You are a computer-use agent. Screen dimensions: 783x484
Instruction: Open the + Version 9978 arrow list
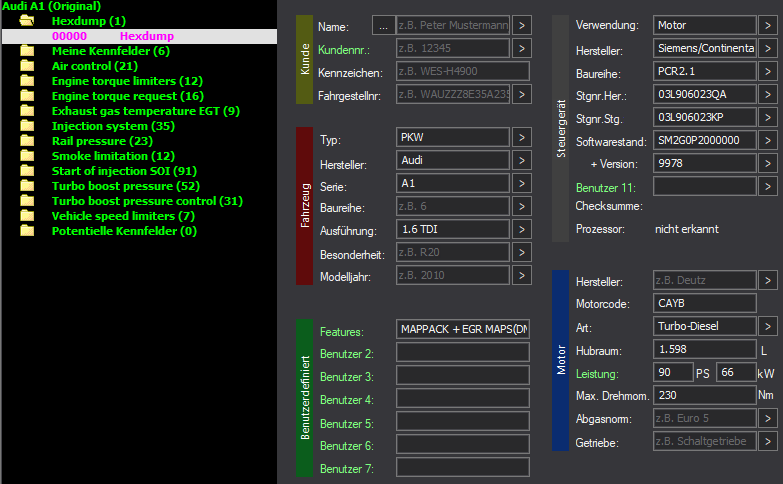pos(768,163)
